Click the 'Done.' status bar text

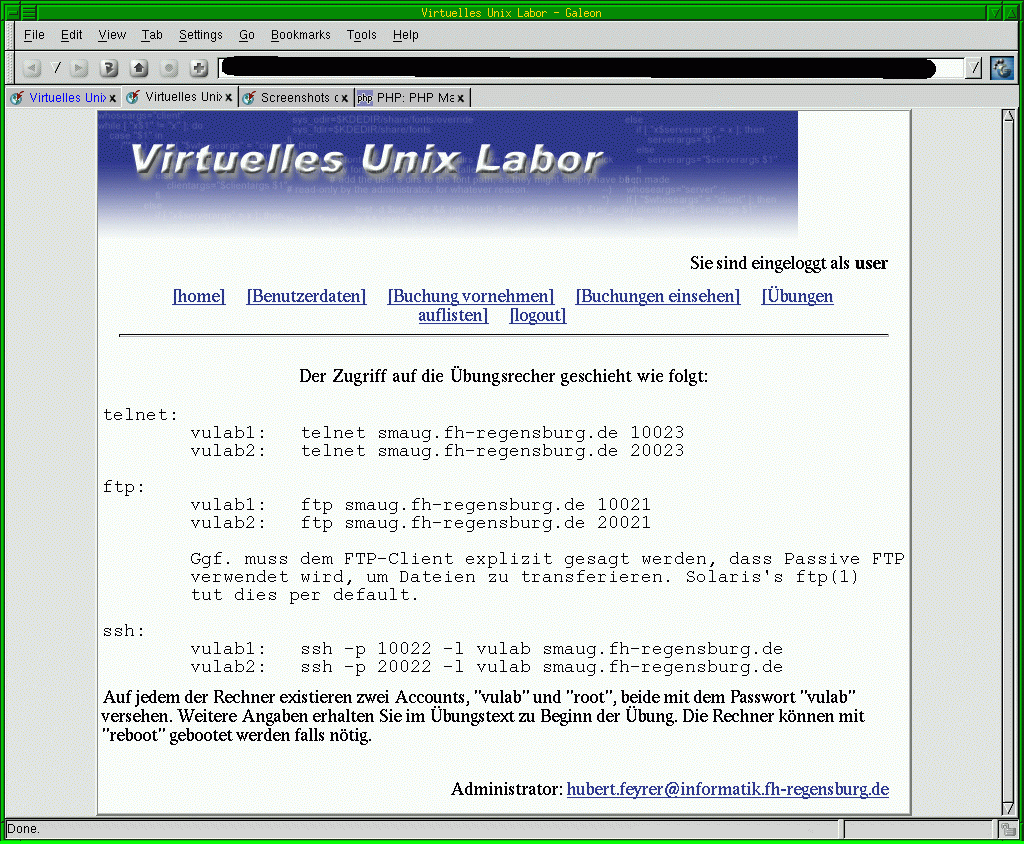coord(24,829)
